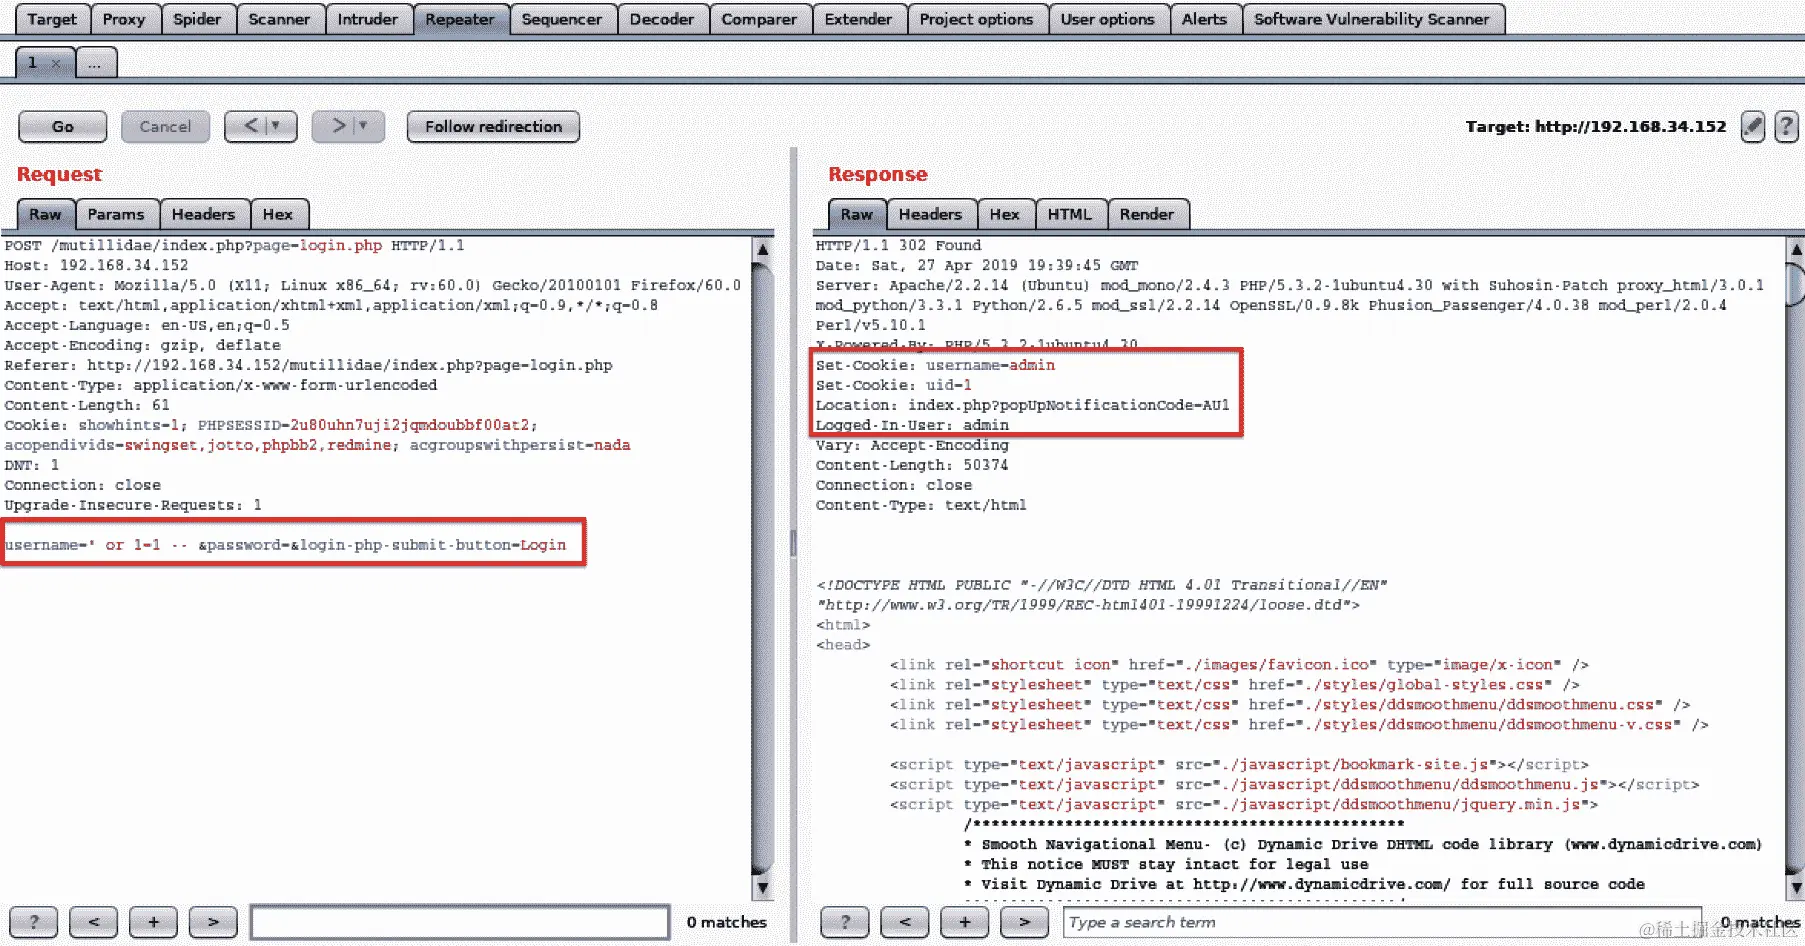Screen dimensions: 1805x946
Task: Click 'HTTP/1.1 302 Found' status line
Action: 898,245
